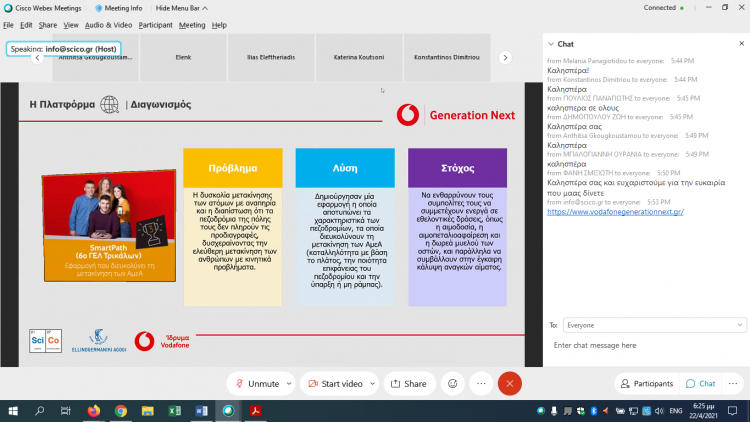Click the red leave meeting button
The height and width of the screenshot is (422, 750).
click(x=509, y=384)
